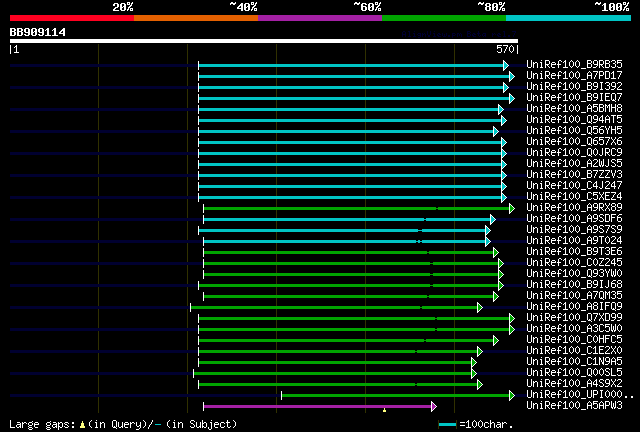Select the truncated UniRef100_UPI000.. label
The height and width of the screenshot is (432, 640).
click(580, 395)
